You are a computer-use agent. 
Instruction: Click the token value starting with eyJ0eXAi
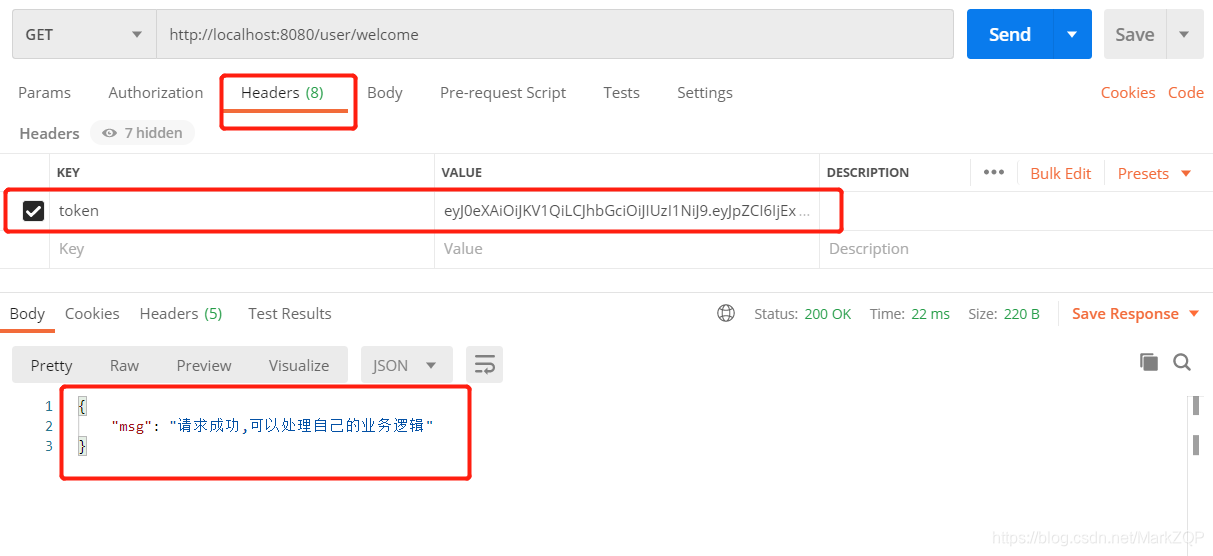[x=627, y=211]
